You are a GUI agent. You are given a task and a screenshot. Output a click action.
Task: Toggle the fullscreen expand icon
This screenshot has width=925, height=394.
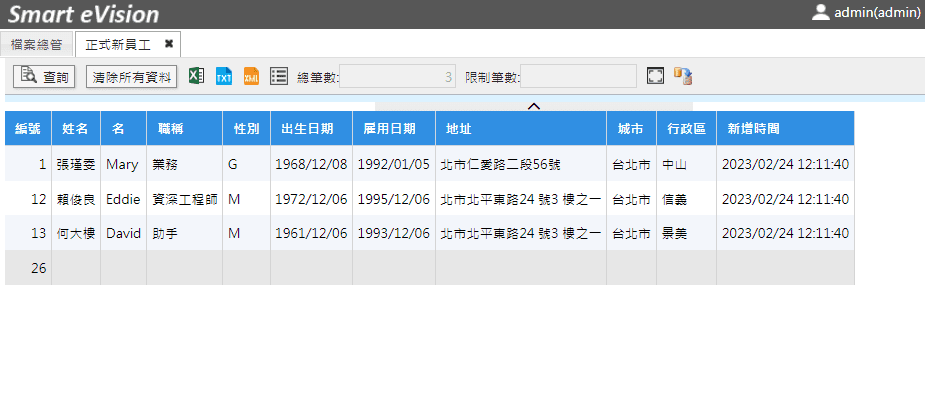(x=655, y=75)
